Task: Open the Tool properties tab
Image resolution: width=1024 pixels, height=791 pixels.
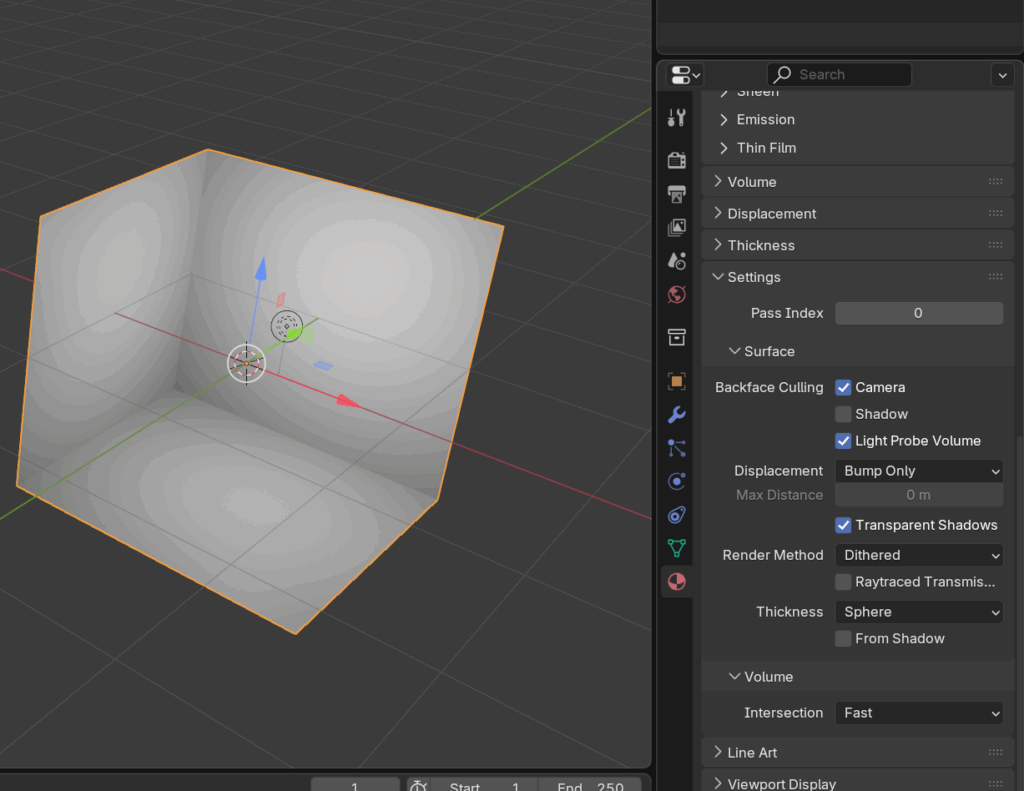Action: click(x=677, y=117)
